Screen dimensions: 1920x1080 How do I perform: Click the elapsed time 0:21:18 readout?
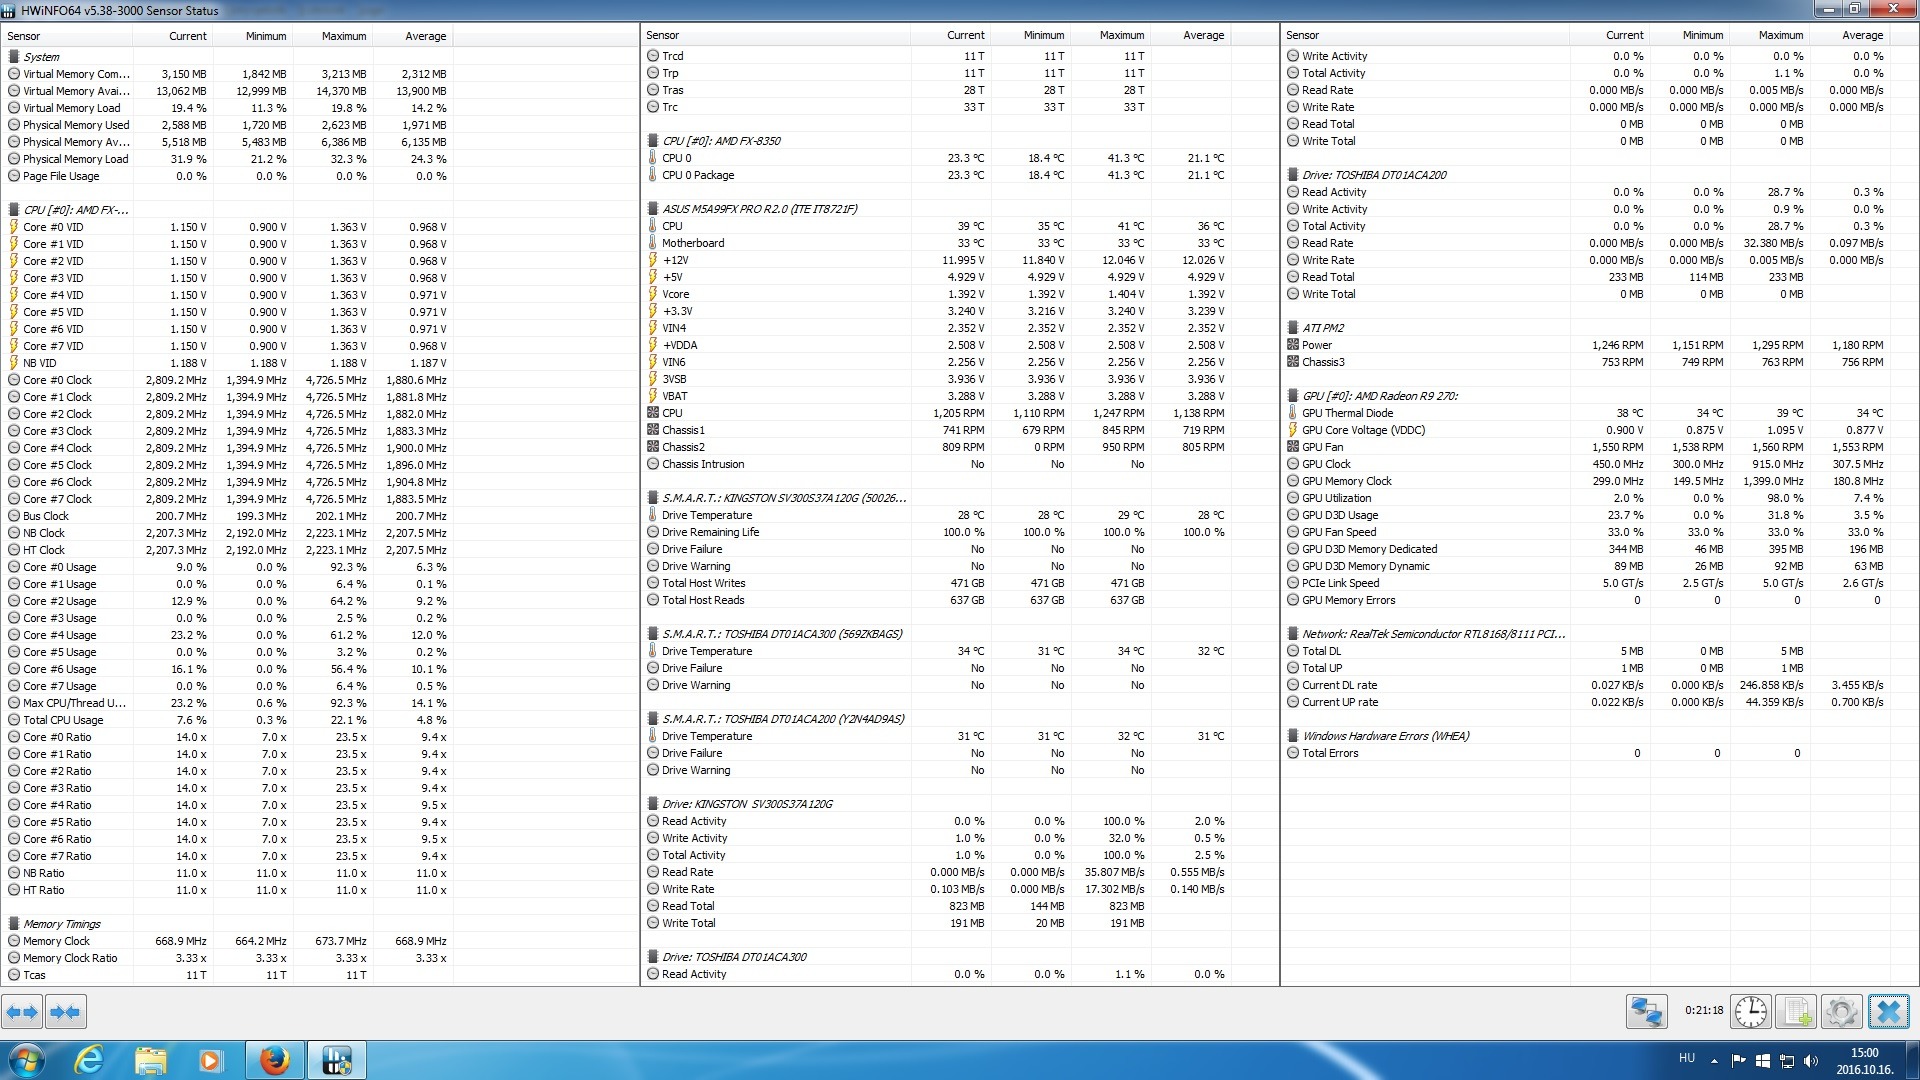pos(1704,1011)
